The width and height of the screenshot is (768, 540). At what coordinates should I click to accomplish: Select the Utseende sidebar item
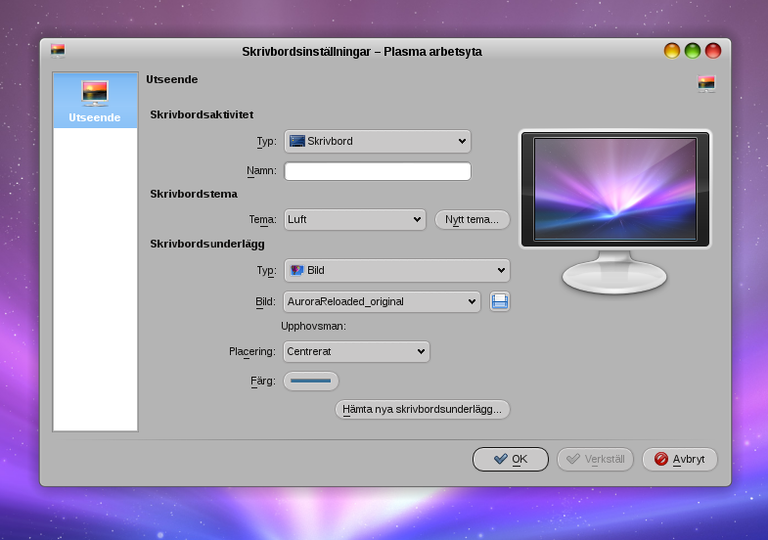[x=95, y=100]
